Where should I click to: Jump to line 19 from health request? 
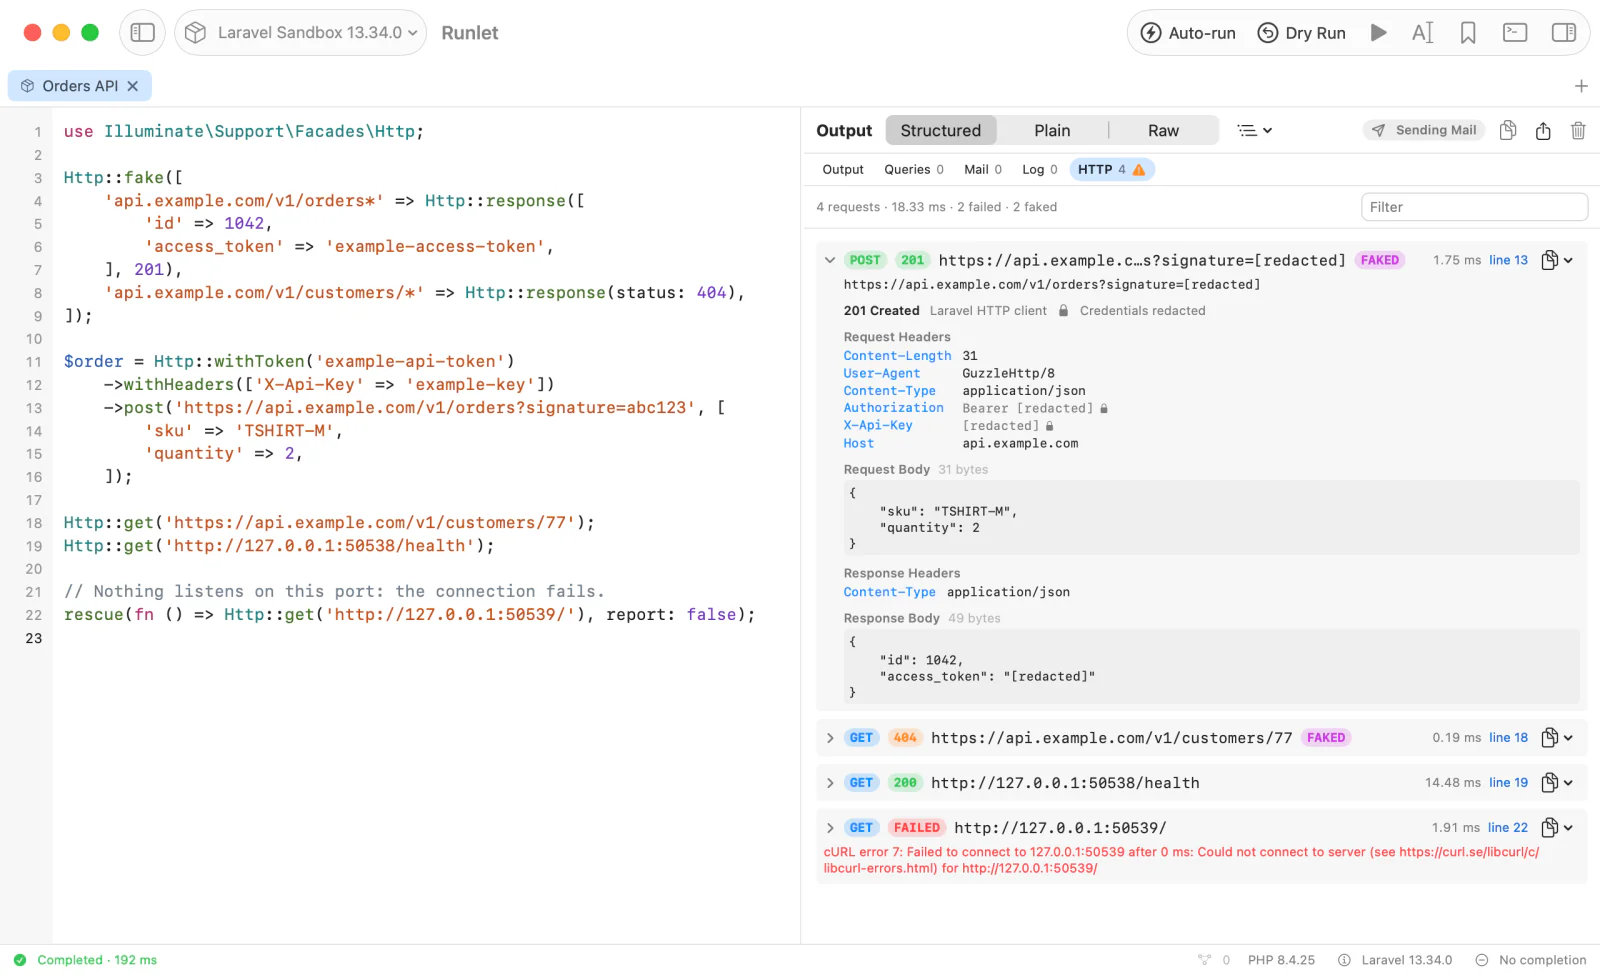1508,783
